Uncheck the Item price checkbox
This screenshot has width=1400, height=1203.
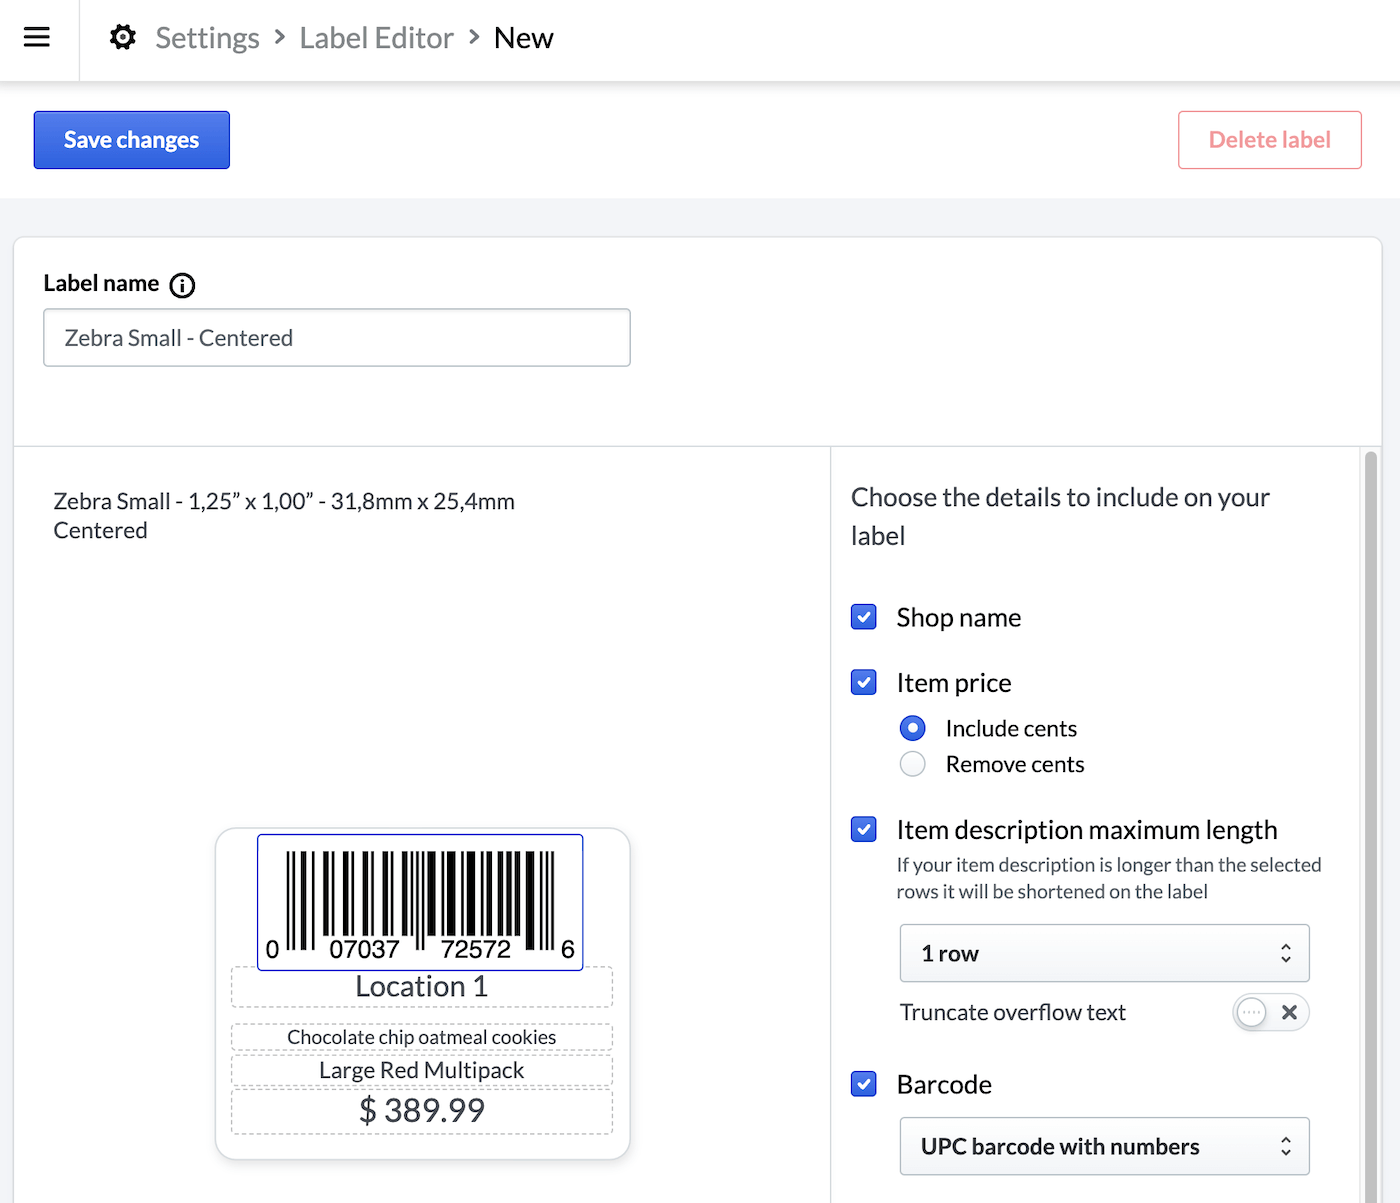pos(864,682)
